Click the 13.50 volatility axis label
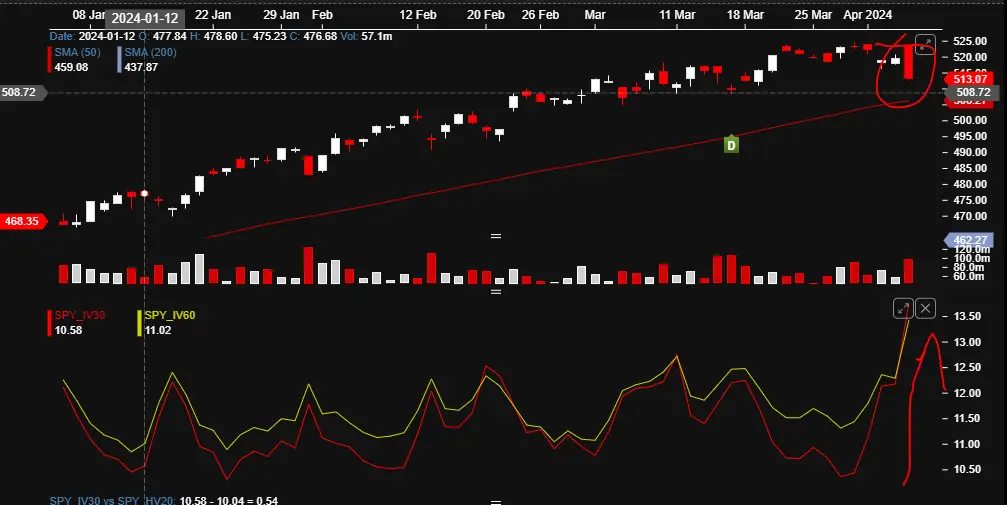1007x505 pixels. coord(967,316)
